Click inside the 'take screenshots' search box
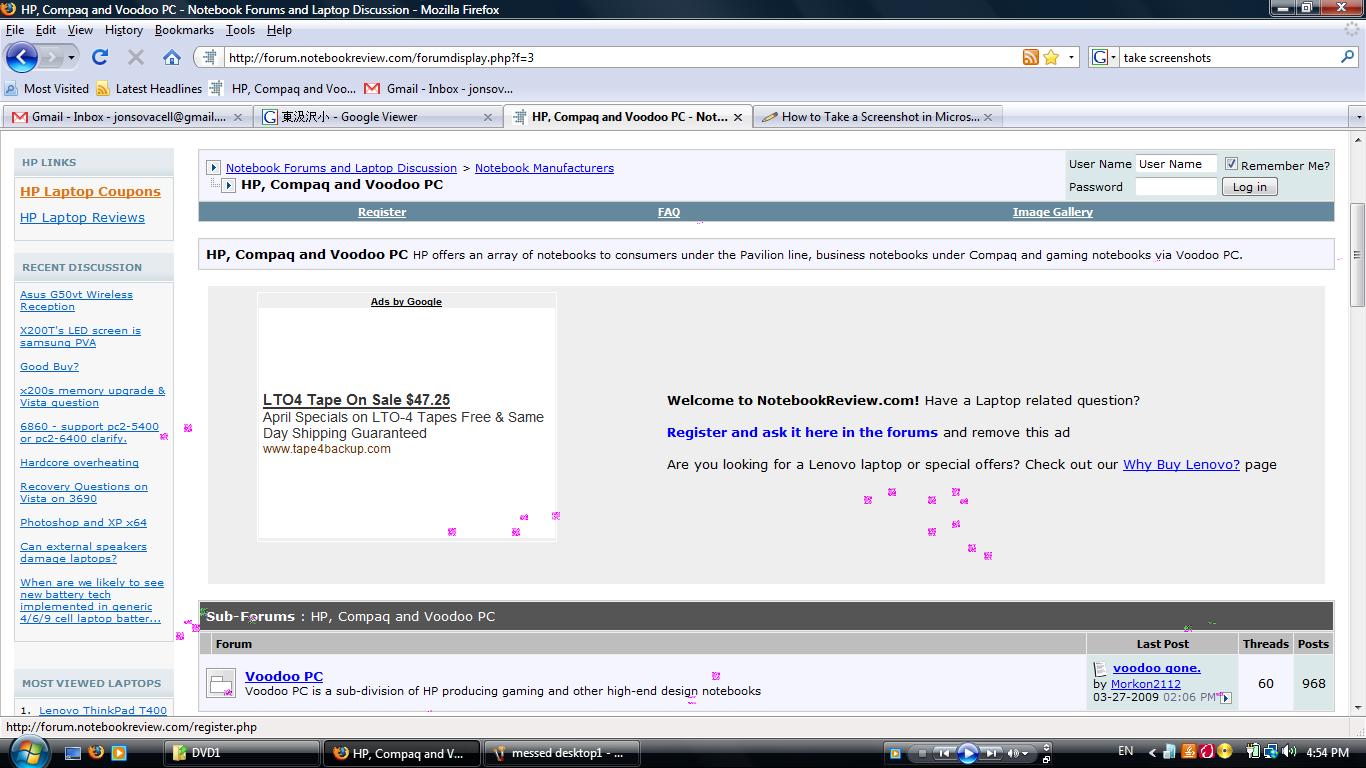Screen dimensions: 1366x768 click(1228, 57)
